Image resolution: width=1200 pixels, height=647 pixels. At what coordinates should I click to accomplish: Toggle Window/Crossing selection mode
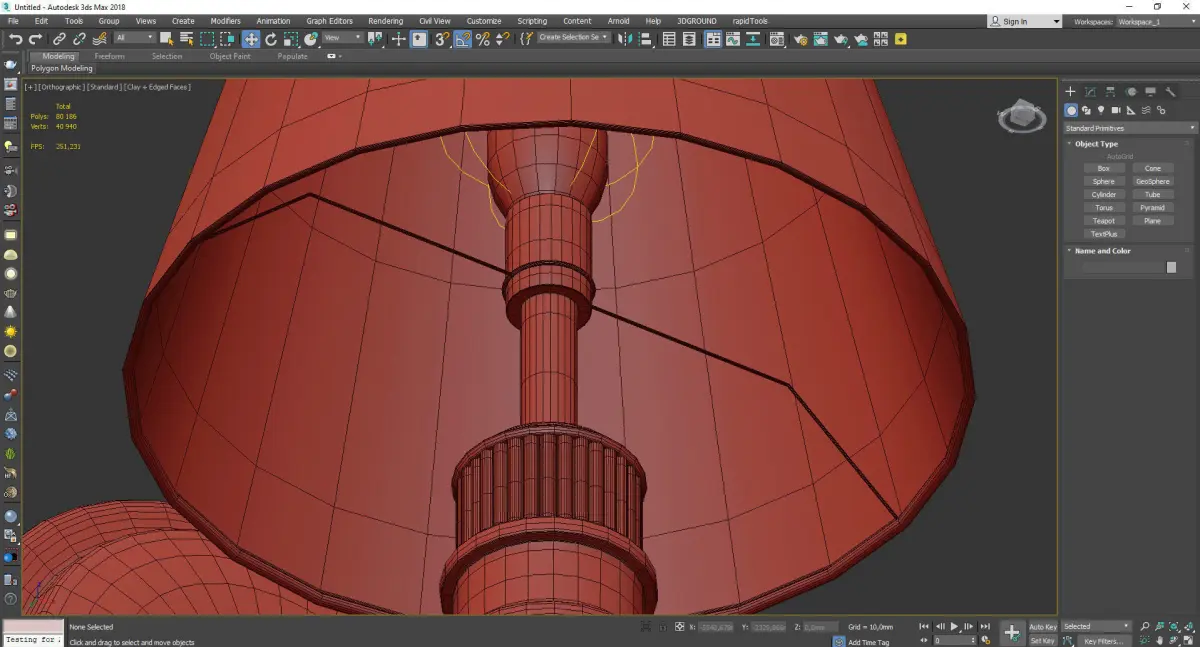pos(228,40)
